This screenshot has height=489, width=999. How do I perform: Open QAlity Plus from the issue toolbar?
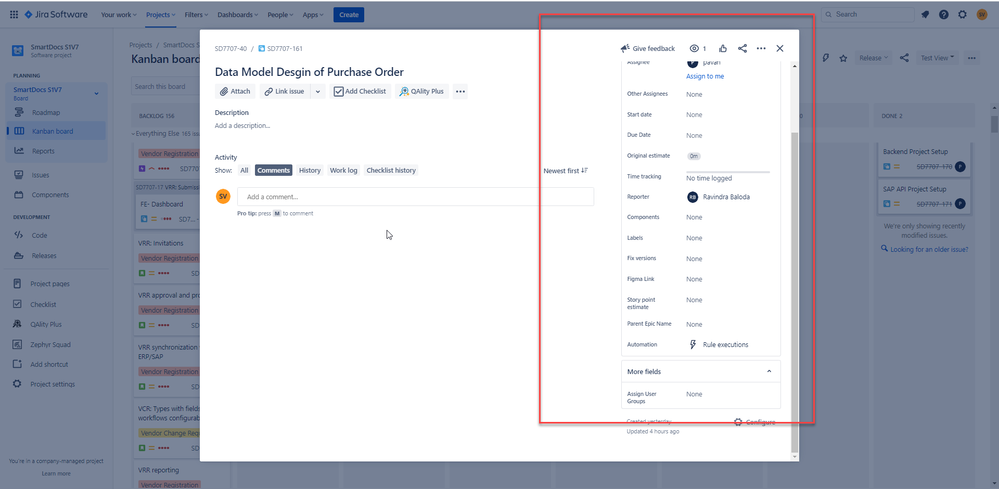click(422, 92)
